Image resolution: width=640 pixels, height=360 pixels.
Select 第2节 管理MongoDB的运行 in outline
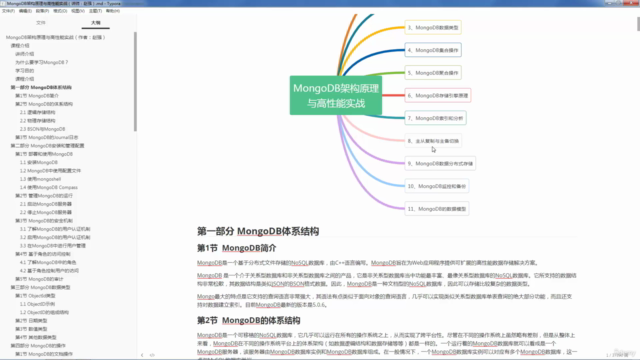(44, 196)
